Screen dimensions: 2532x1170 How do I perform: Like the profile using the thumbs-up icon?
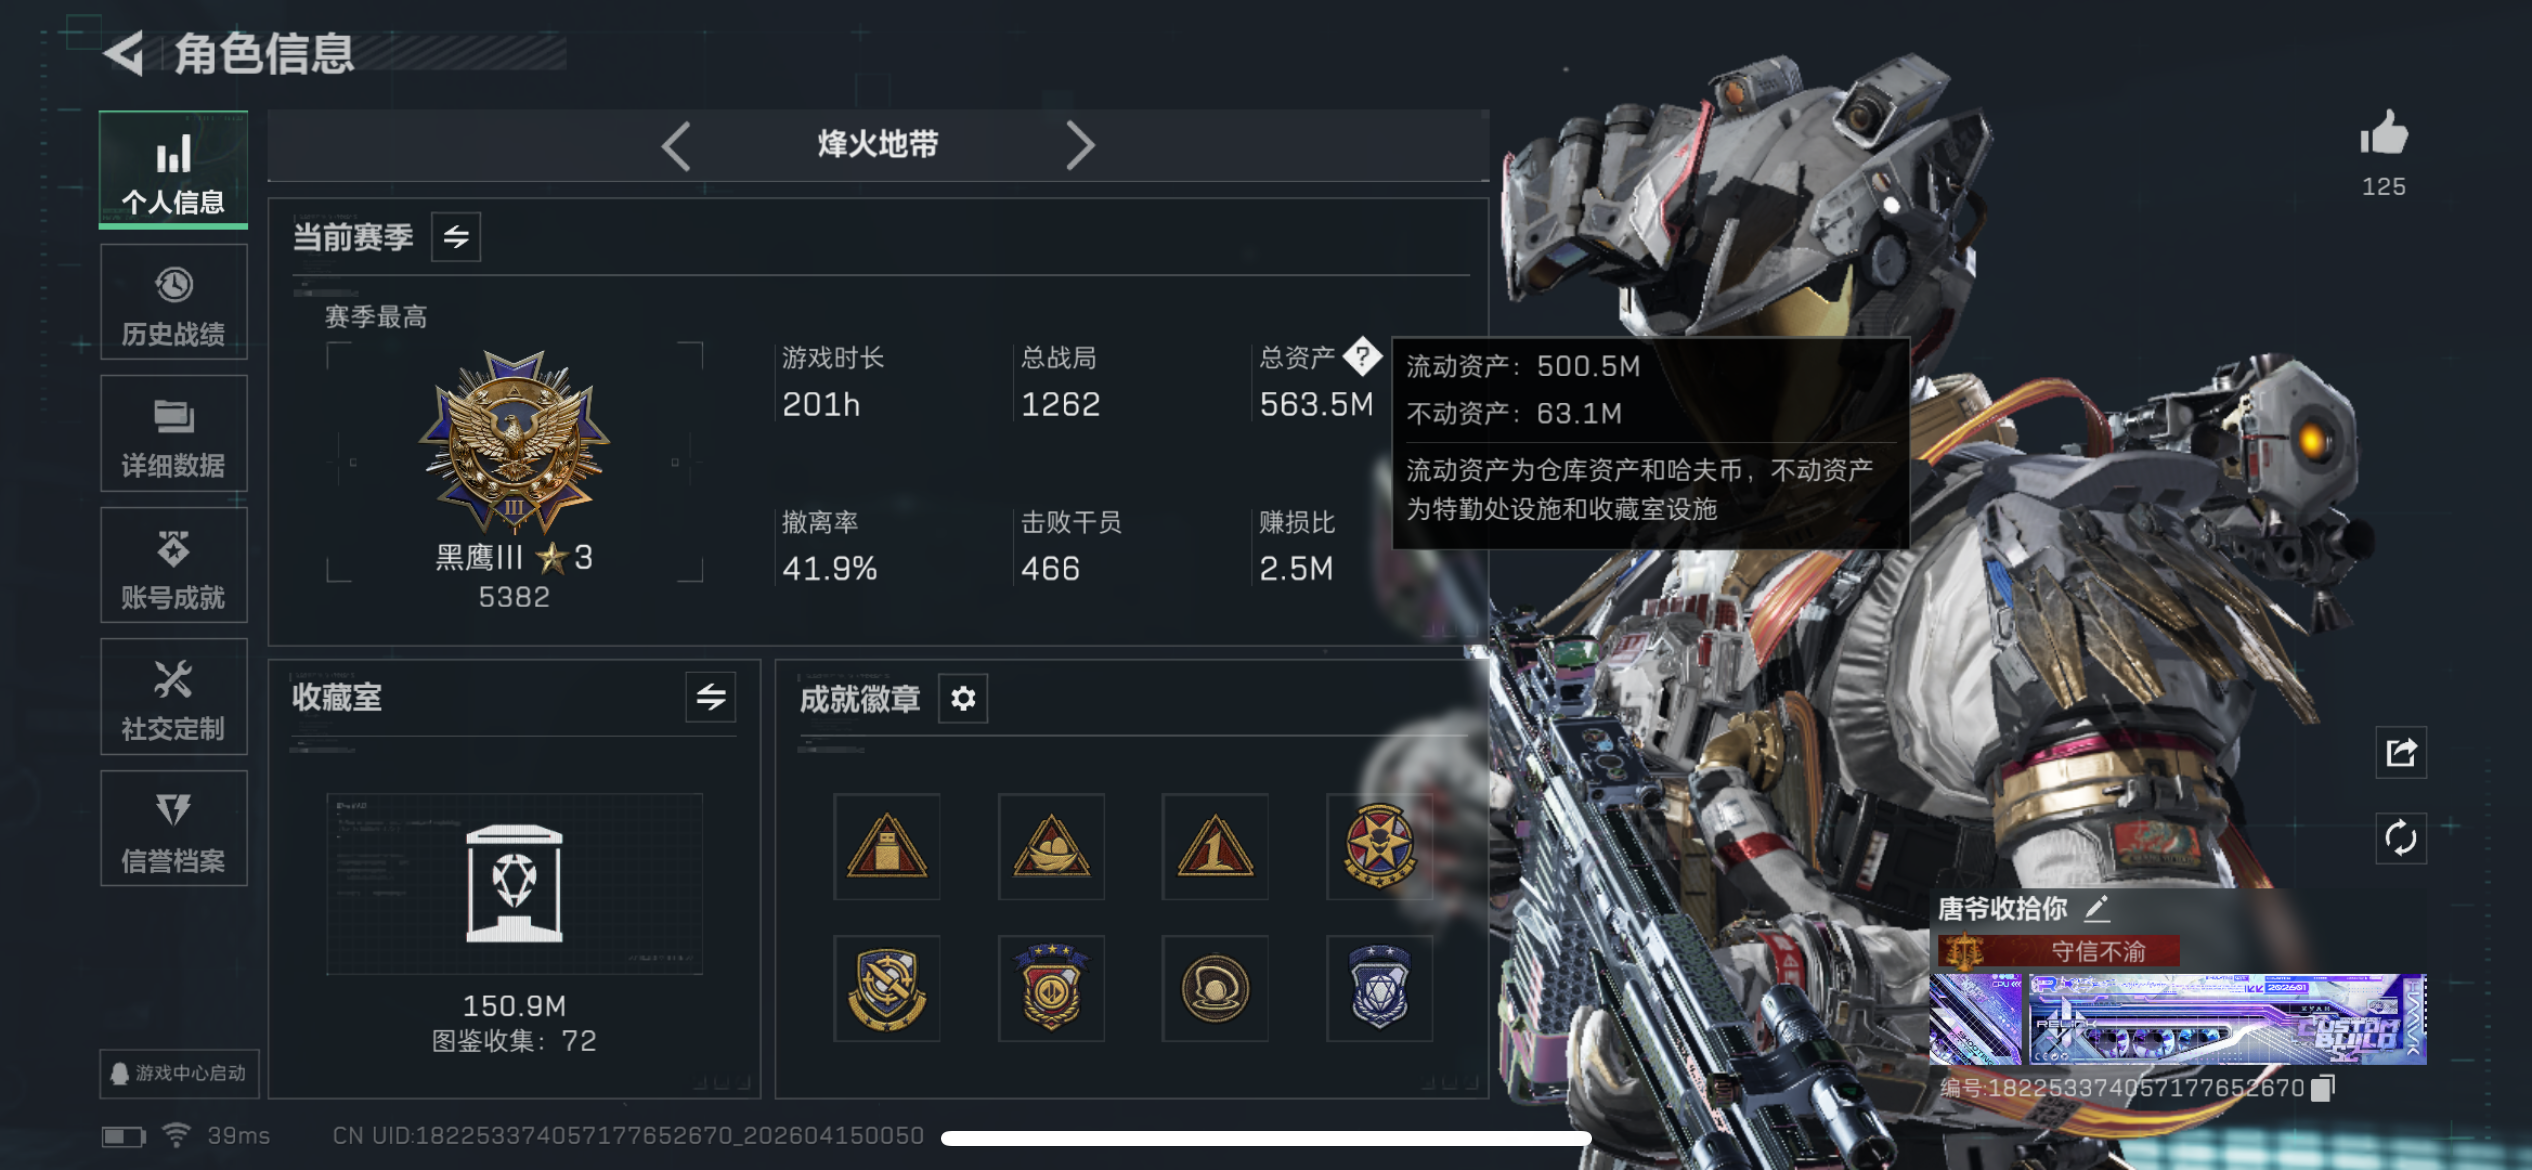click(2384, 133)
